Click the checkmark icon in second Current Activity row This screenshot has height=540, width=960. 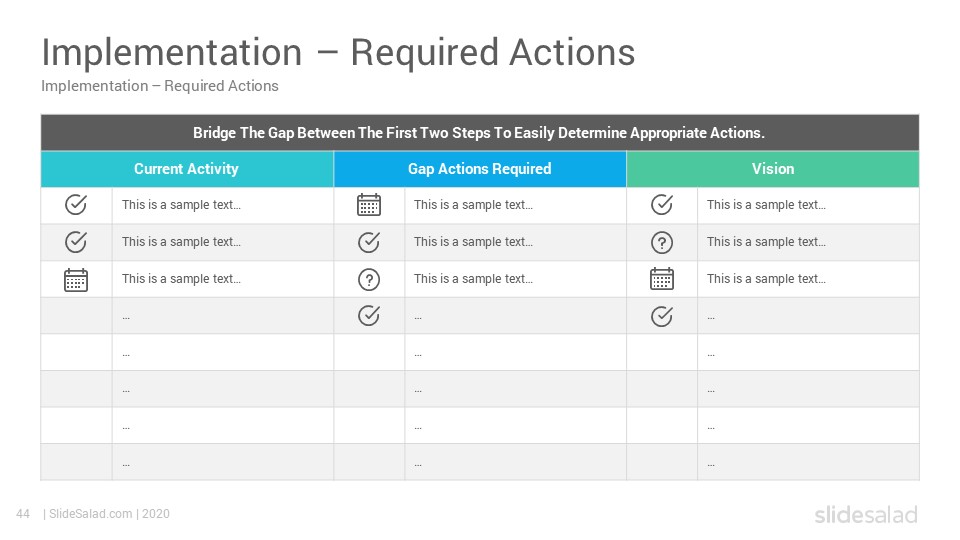tap(76, 242)
